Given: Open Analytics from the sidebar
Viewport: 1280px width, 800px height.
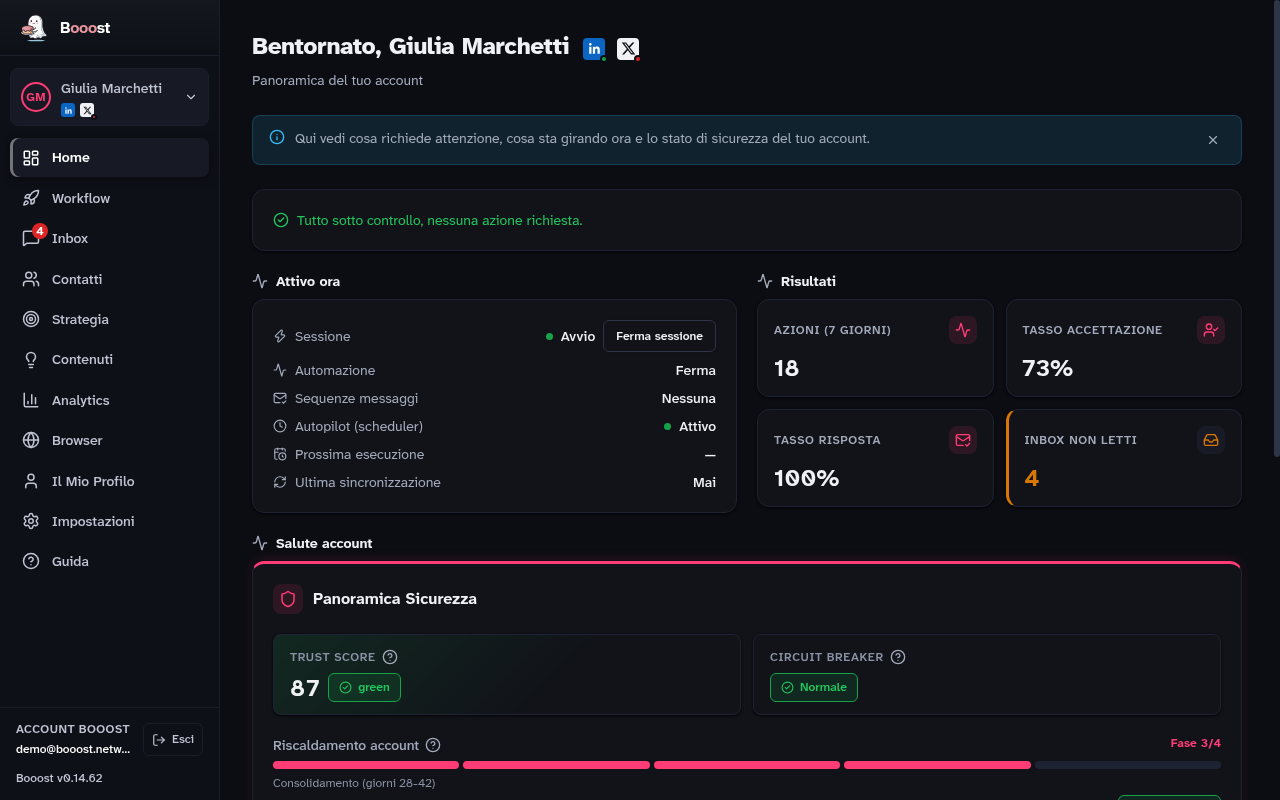Looking at the screenshot, I should coord(110,400).
